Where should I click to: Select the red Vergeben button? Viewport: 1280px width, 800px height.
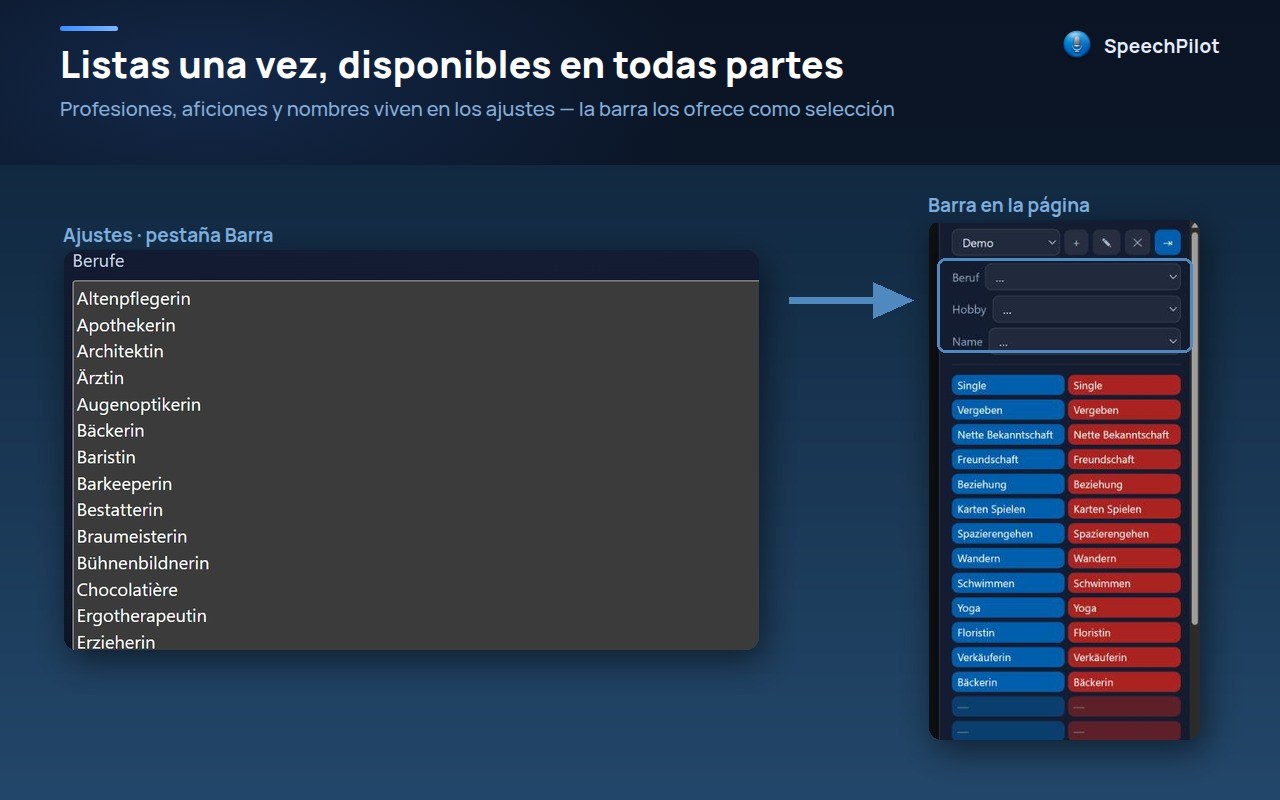pyautogui.click(x=1124, y=410)
